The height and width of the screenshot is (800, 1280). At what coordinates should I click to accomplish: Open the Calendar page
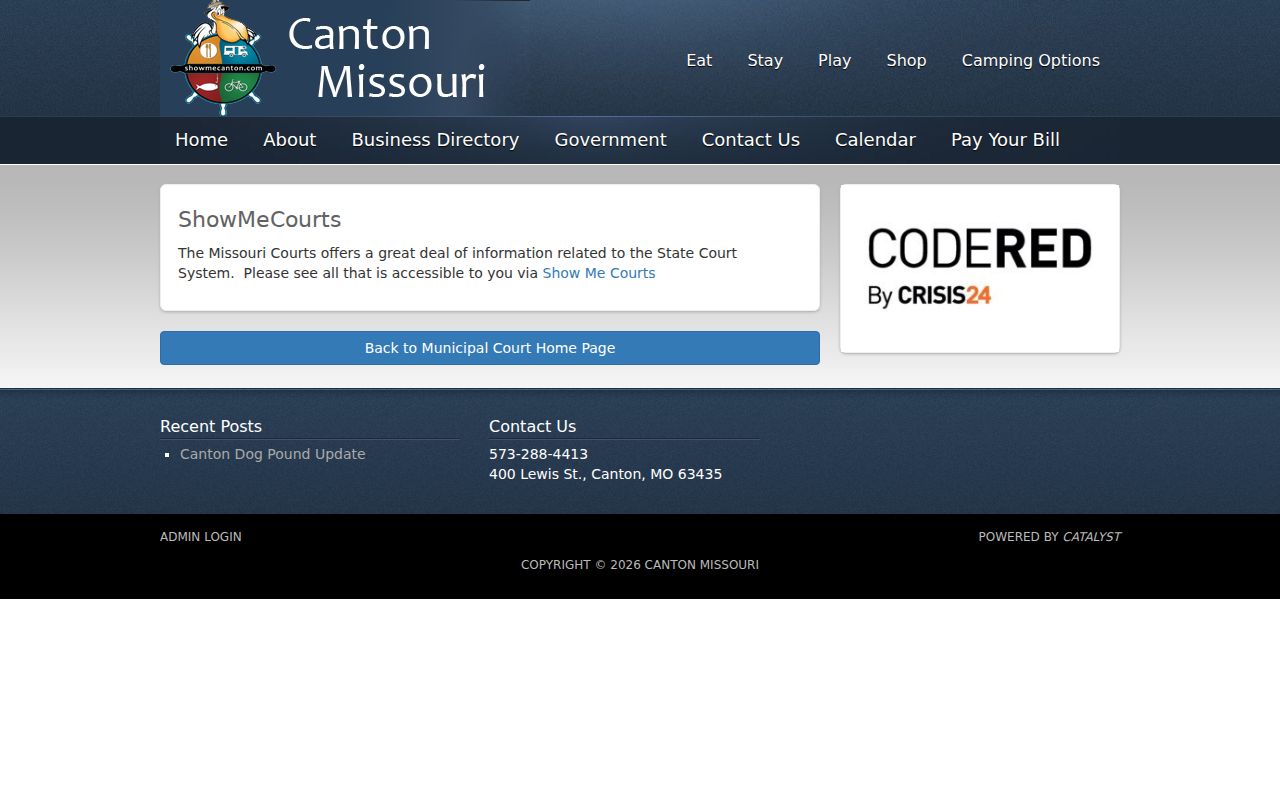(x=875, y=140)
